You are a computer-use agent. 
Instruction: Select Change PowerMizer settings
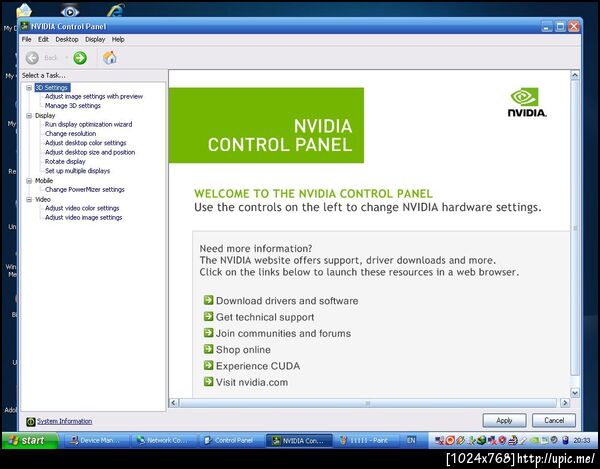[x=85, y=189]
